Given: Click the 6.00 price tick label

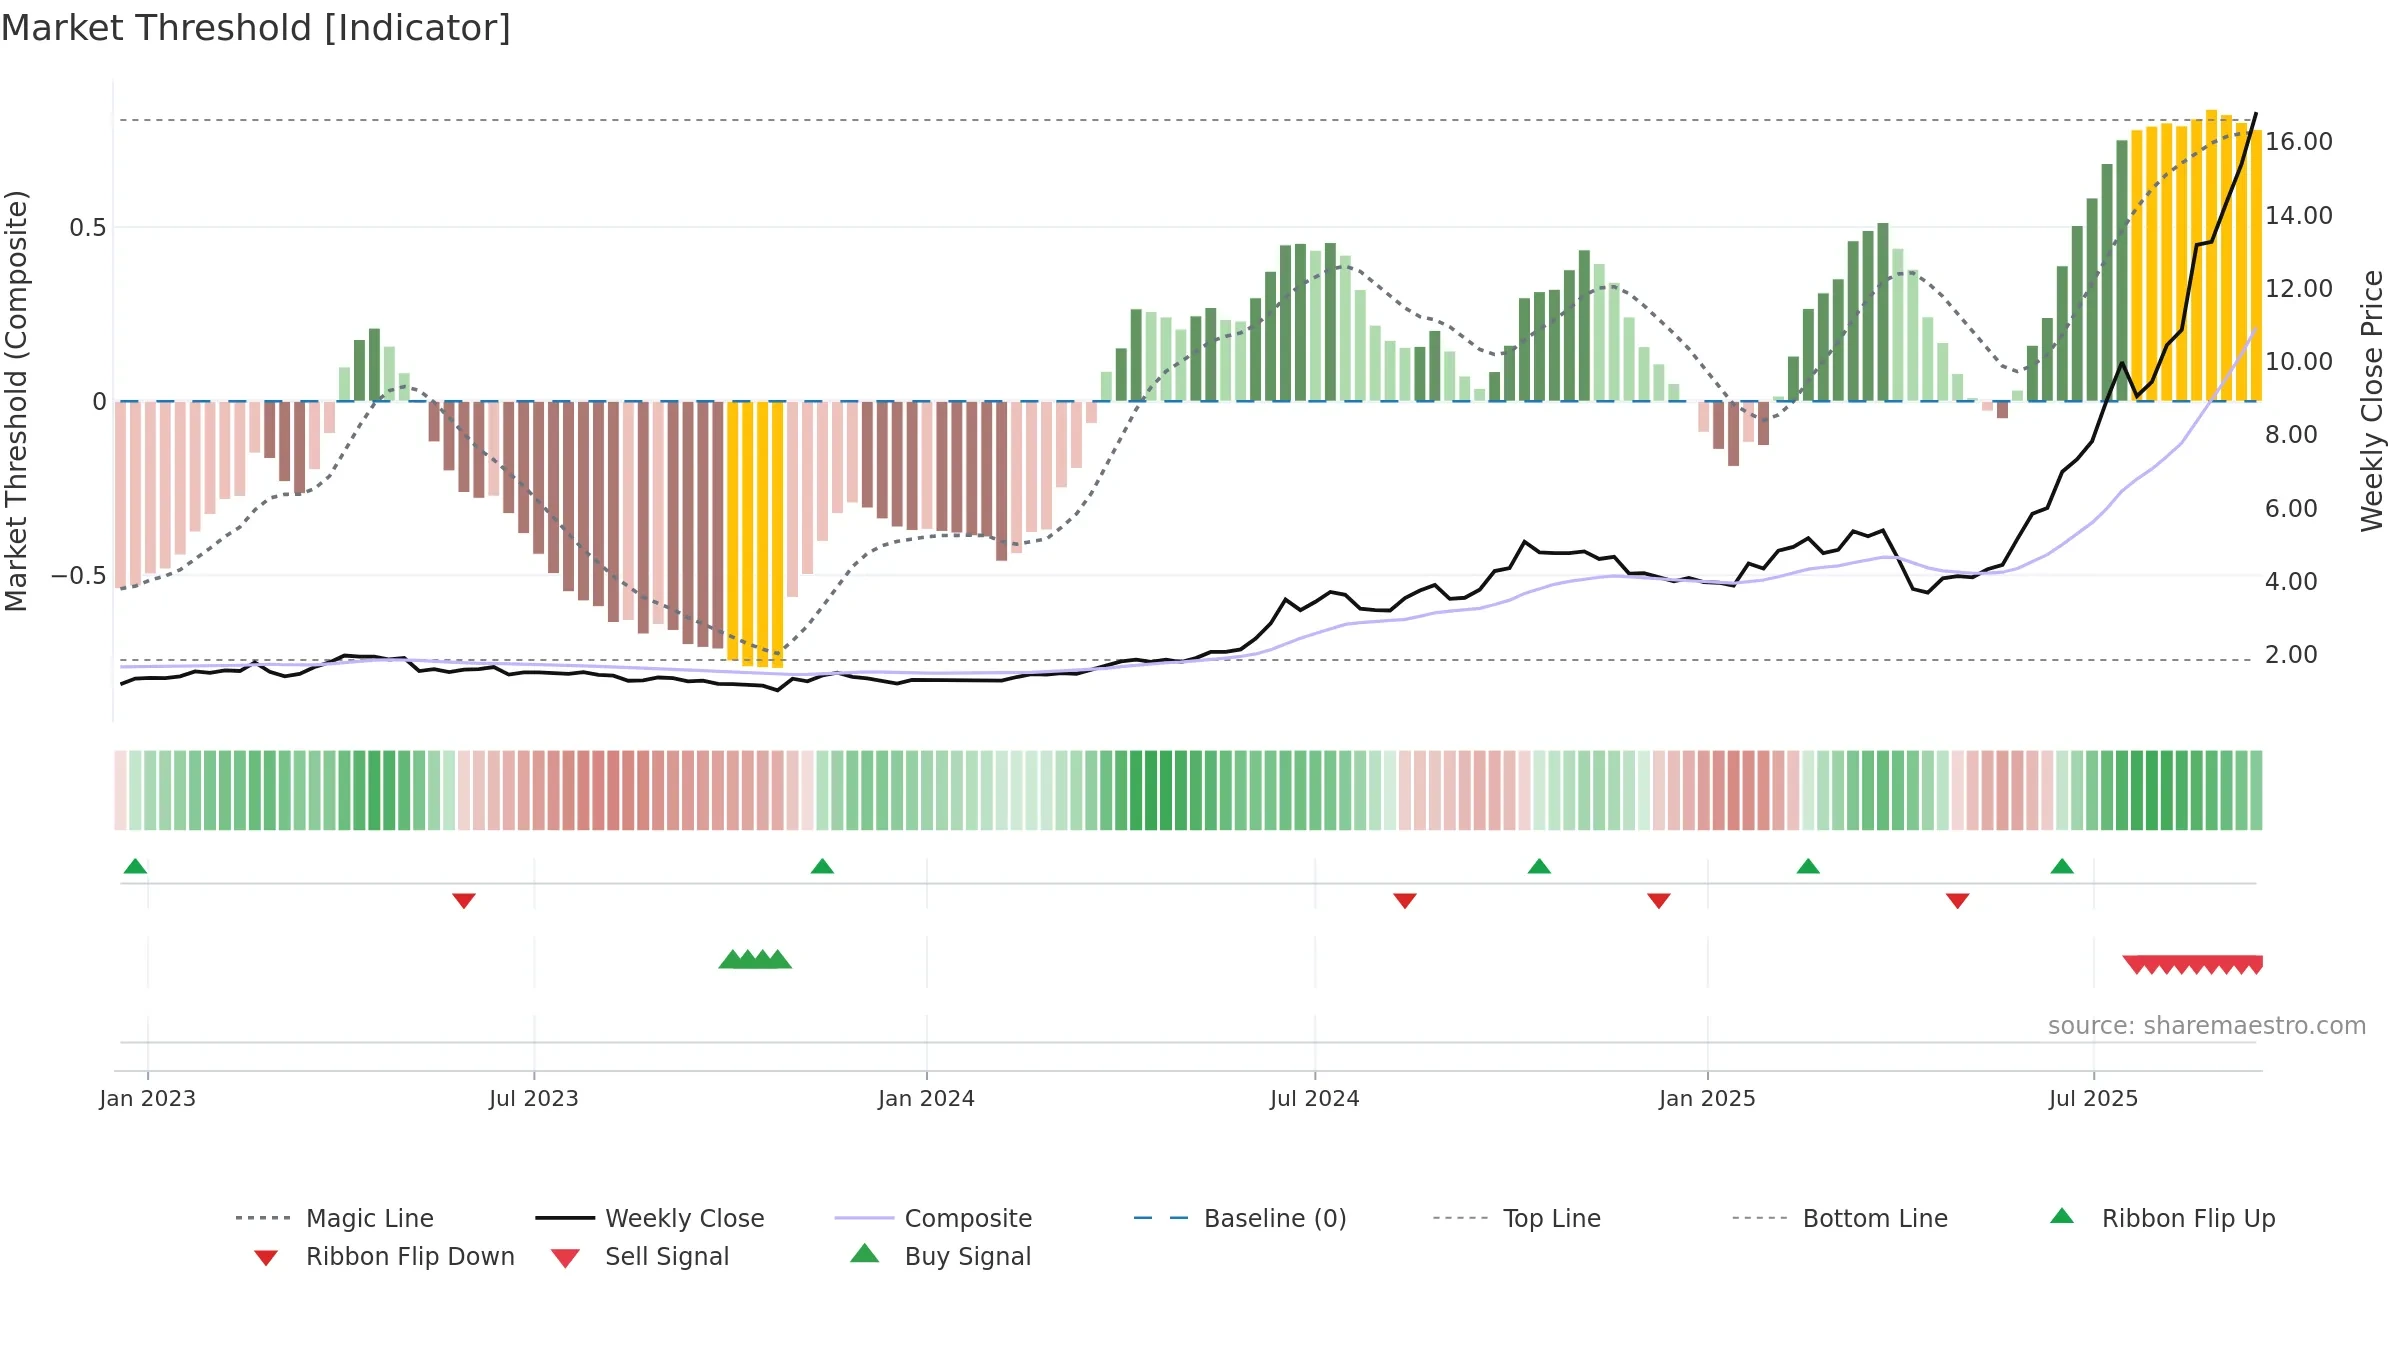Looking at the screenshot, I should 2291,508.
